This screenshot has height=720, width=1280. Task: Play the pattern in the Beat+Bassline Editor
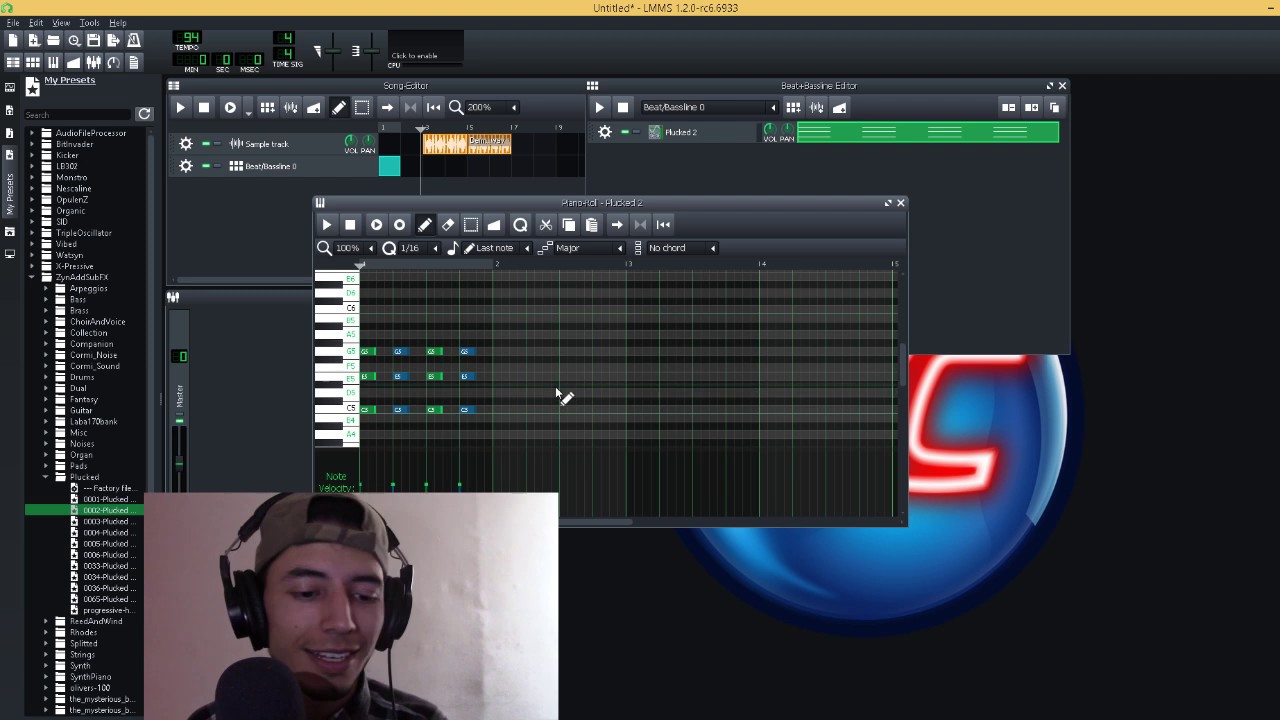click(600, 107)
